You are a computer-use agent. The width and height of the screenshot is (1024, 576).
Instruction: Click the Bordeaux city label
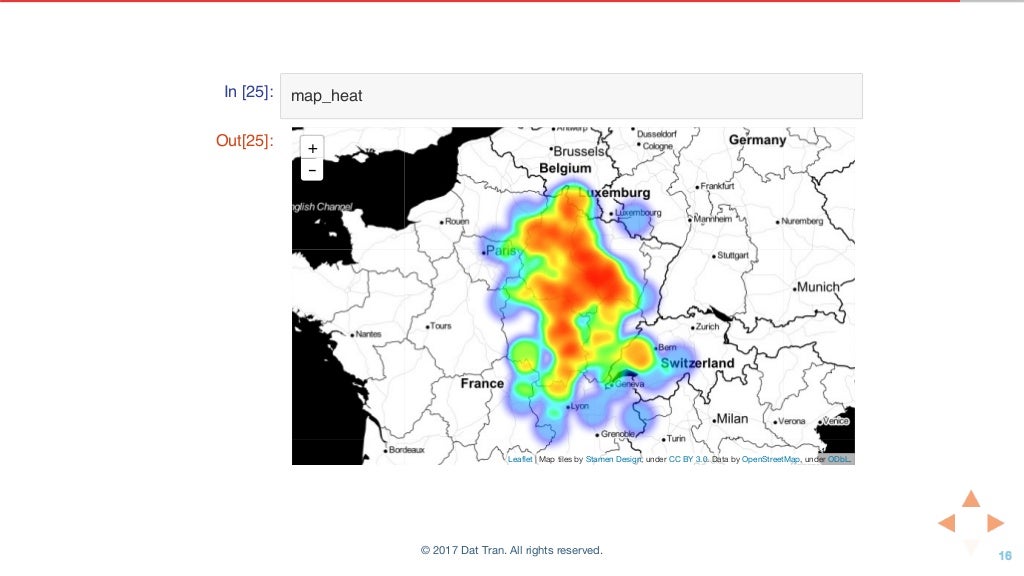(x=406, y=450)
